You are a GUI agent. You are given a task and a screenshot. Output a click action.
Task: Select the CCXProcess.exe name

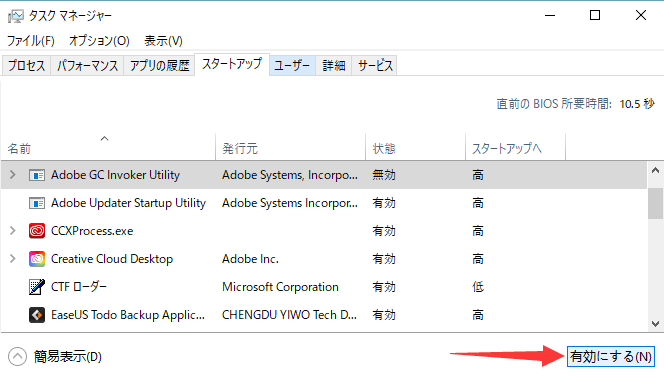(x=92, y=231)
